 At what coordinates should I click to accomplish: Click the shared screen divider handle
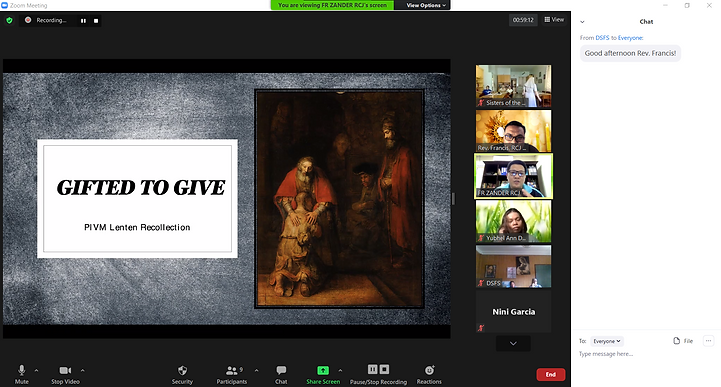tap(453, 199)
